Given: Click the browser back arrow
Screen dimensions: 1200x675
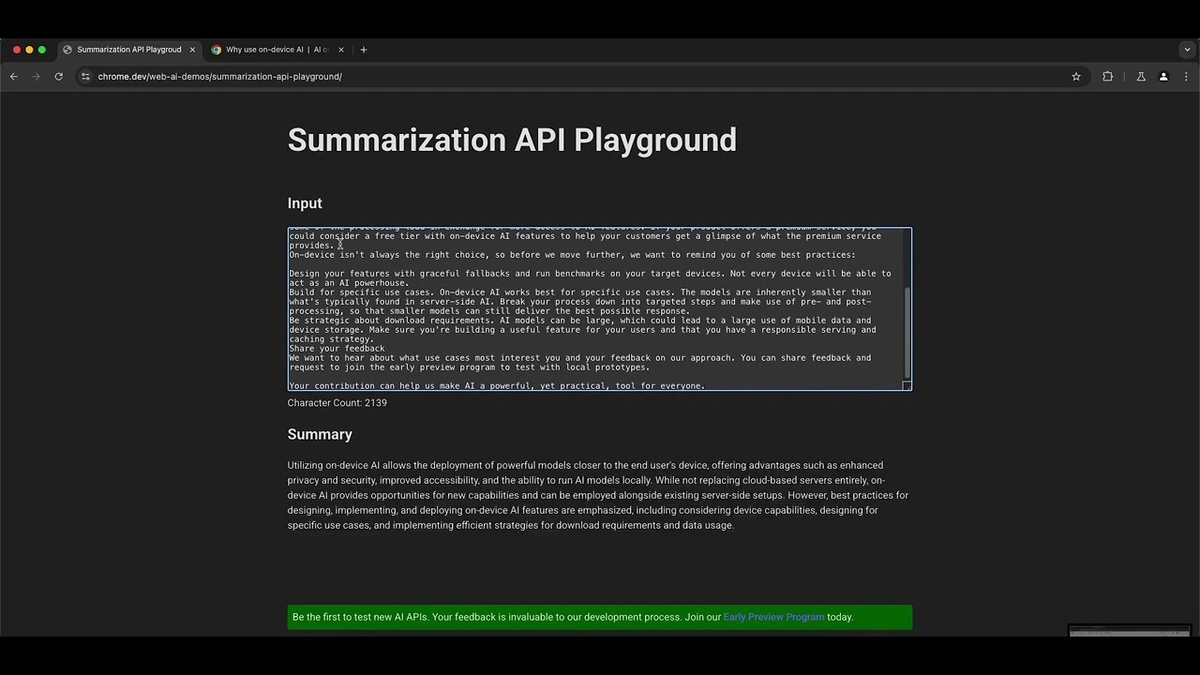Looking at the screenshot, I should (x=14, y=76).
